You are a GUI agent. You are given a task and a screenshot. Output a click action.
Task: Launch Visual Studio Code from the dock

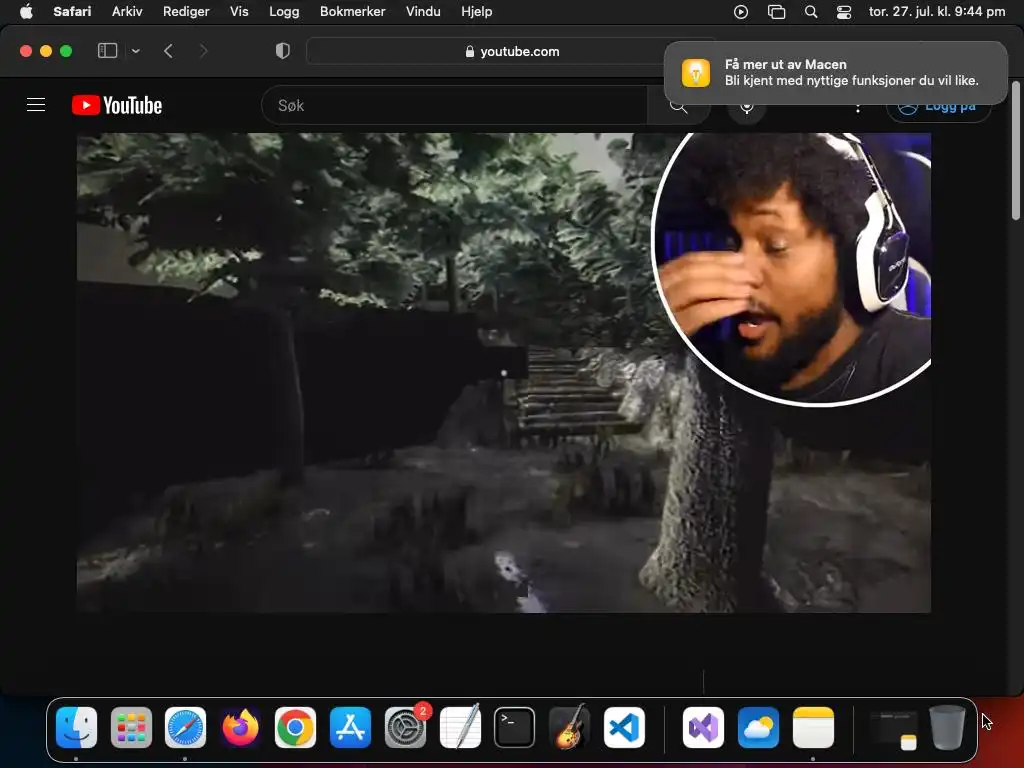(624, 728)
